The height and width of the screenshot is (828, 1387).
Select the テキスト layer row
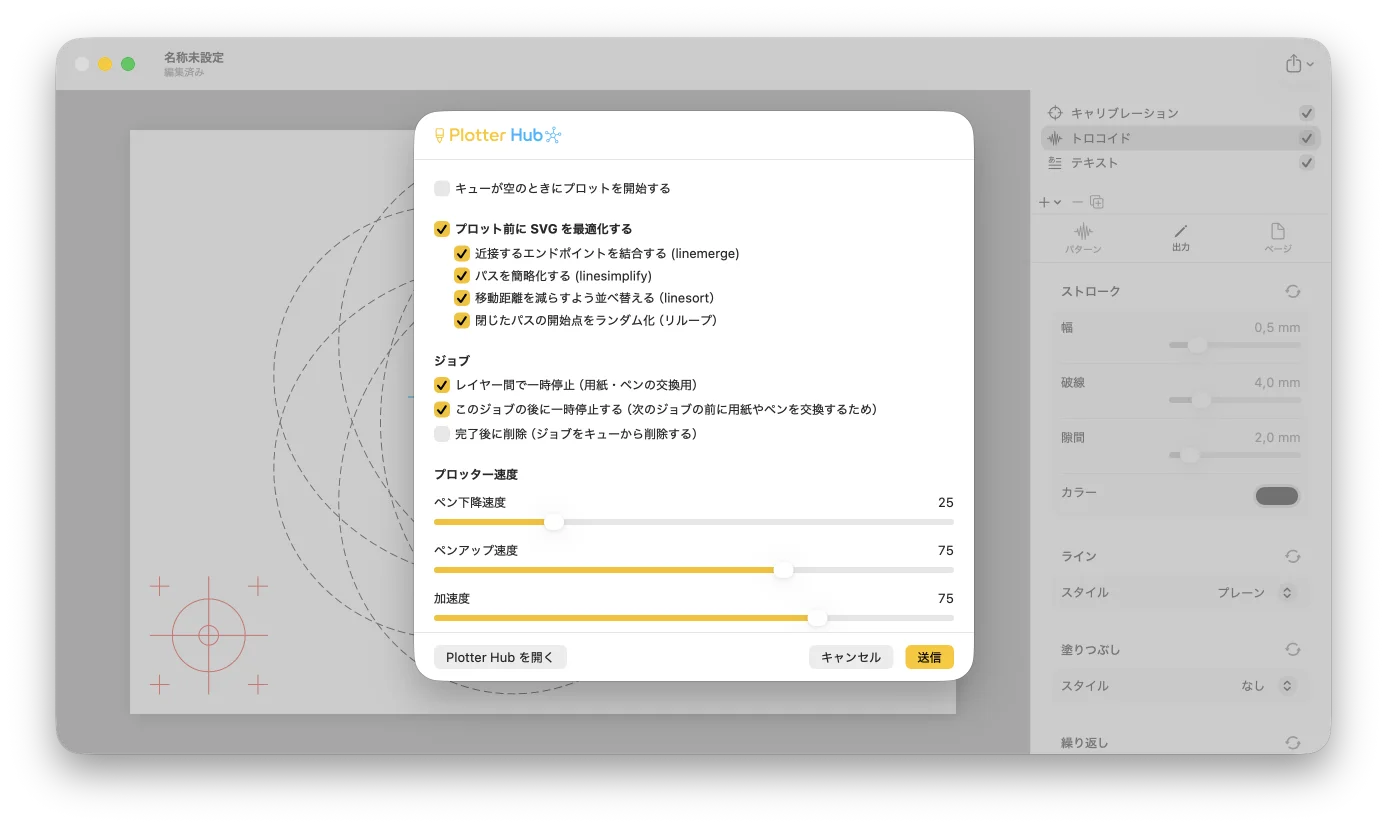1181,163
